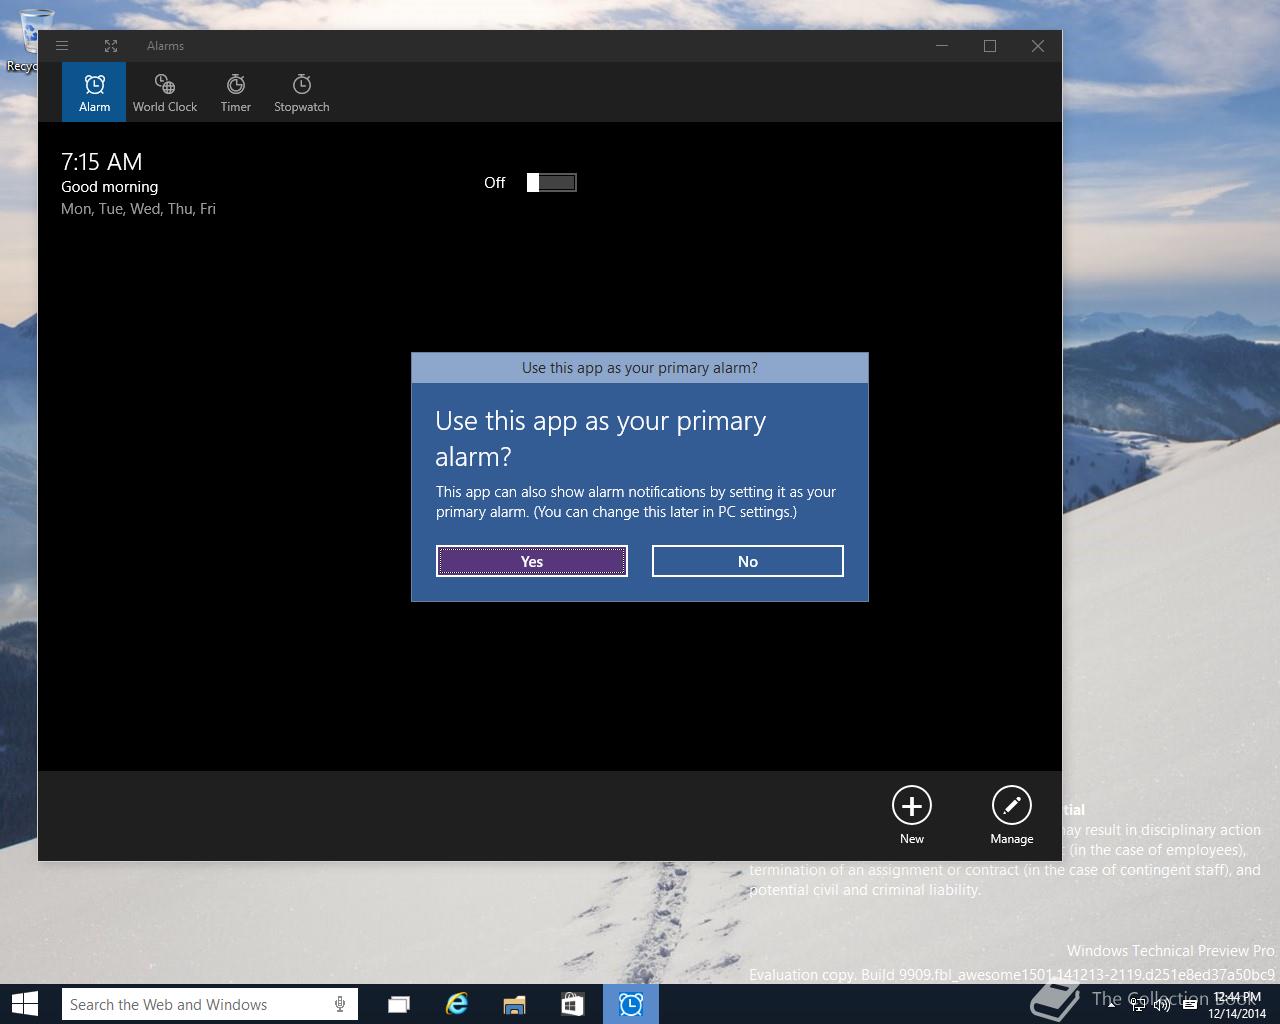The image size is (1280, 1024).
Task: Open the Windows Start menu
Action: [24, 1004]
